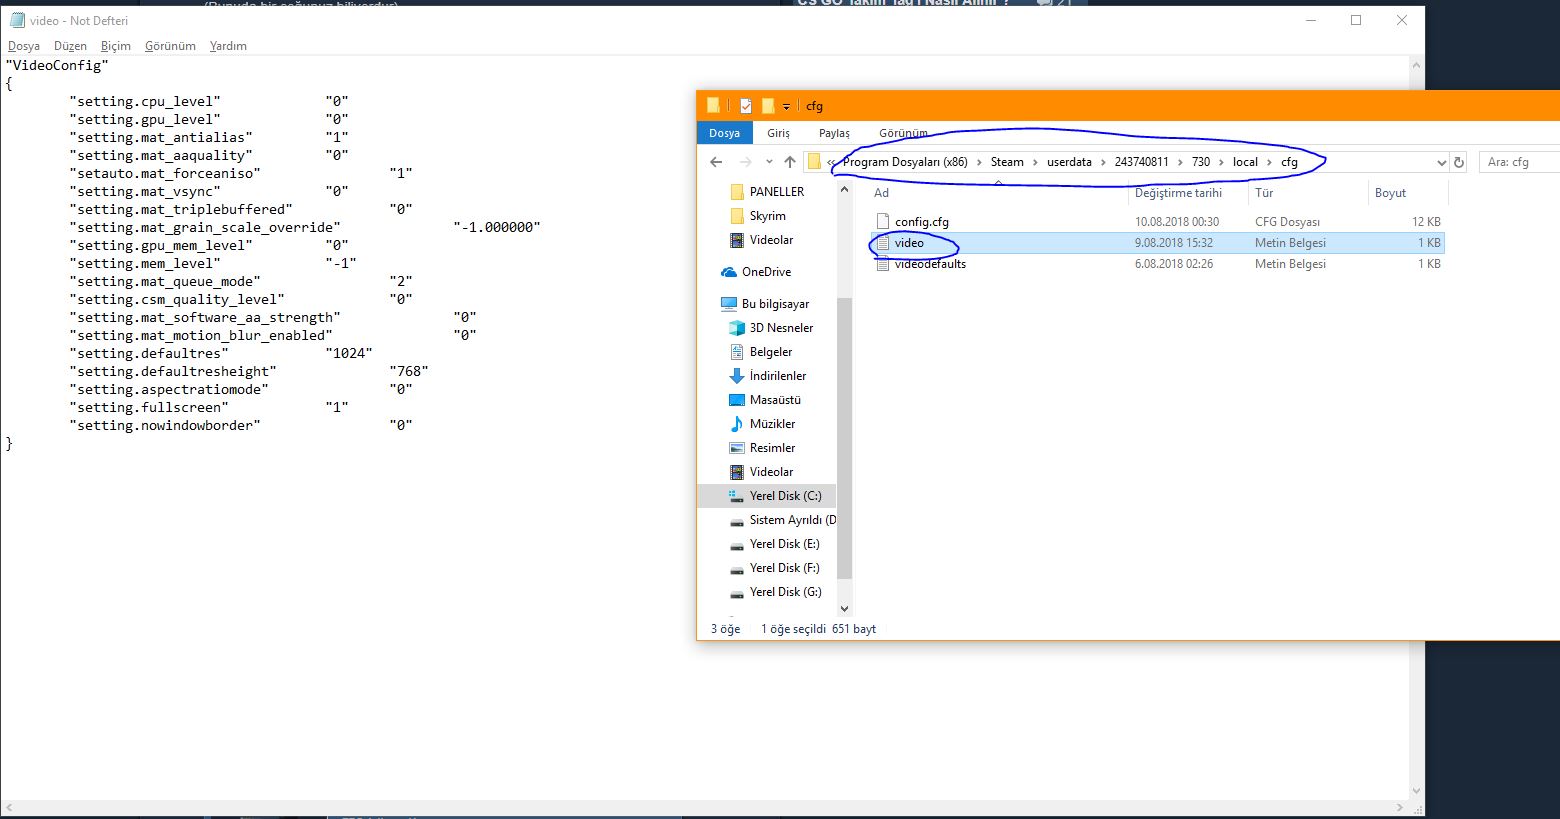Image resolution: width=1560 pixels, height=819 pixels.
Task: Open the Biçim menu in Not Defteri
Action: [x=116, y=46]
